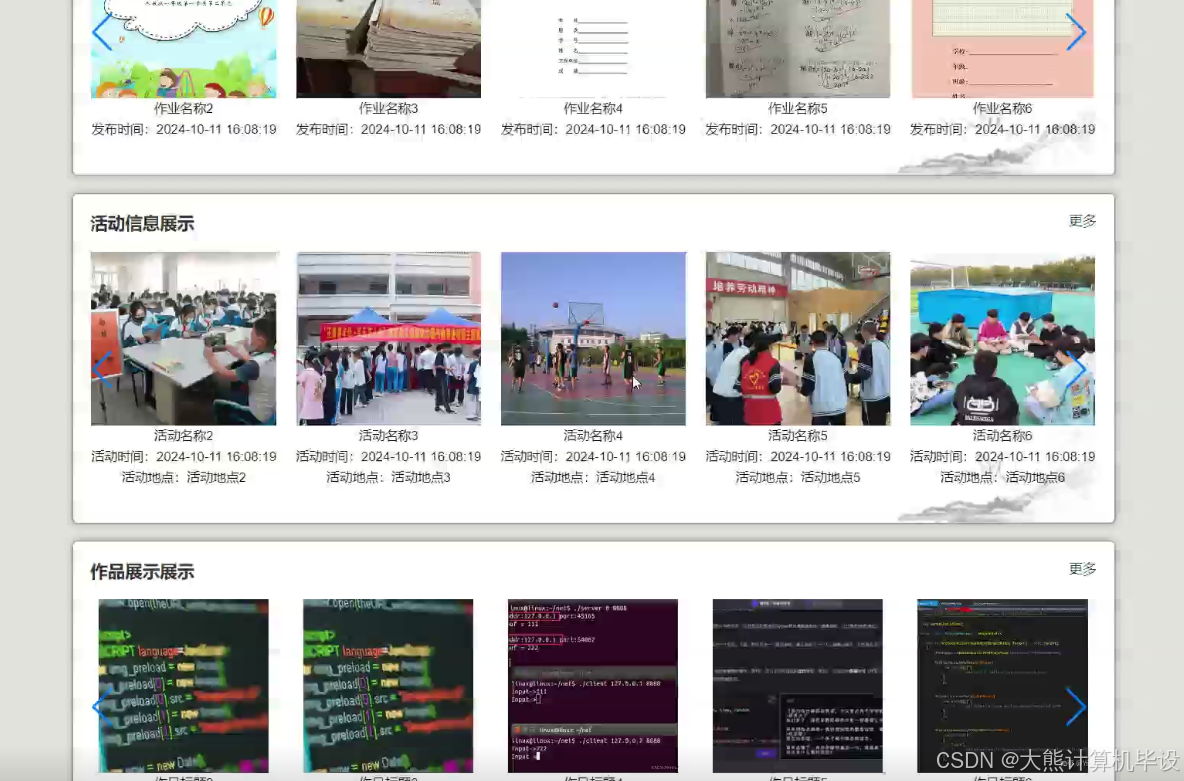Image resolution: width=1184 pixels, height=781 pixels.
Task: Open the dark chat window work thumbnail
Action: click(x=798, y=686)
